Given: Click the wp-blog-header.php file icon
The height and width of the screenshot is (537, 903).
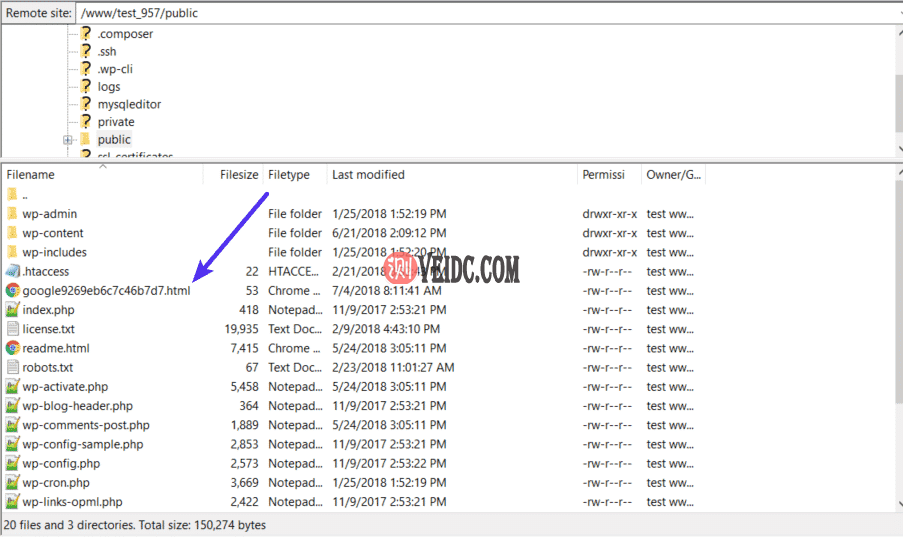Looking at the screenshot, I should pyautogui.click(x=12, y=406).
